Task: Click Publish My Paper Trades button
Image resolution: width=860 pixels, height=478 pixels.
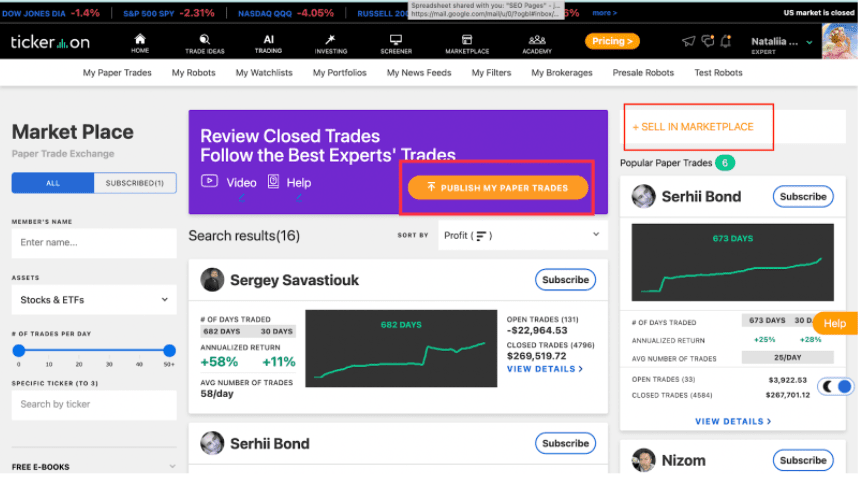Action: (498, 187)
